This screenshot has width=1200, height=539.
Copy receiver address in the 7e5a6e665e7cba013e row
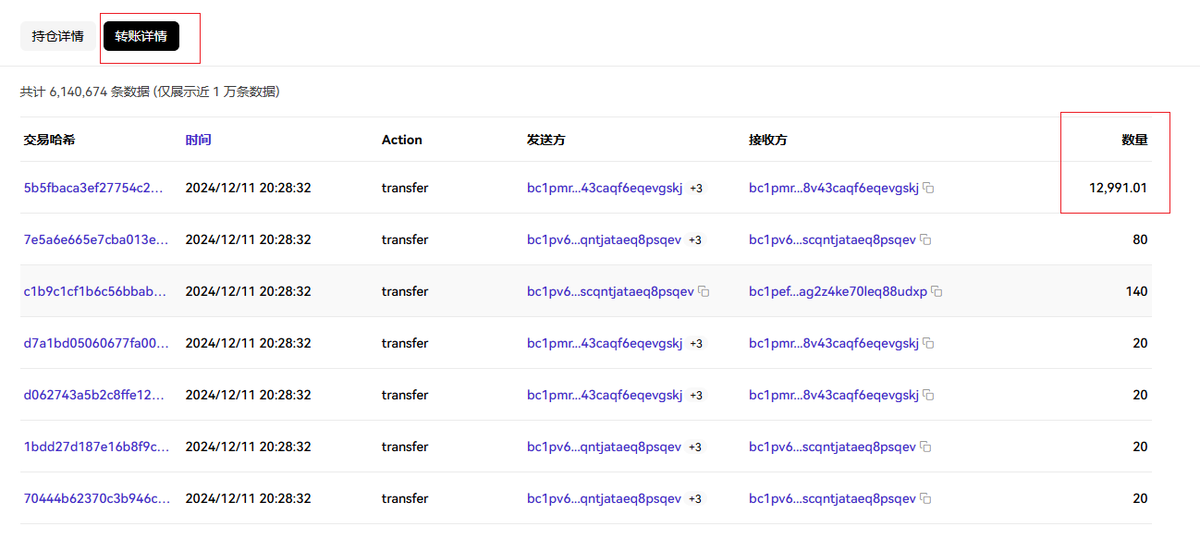click(x=925, y=240)
